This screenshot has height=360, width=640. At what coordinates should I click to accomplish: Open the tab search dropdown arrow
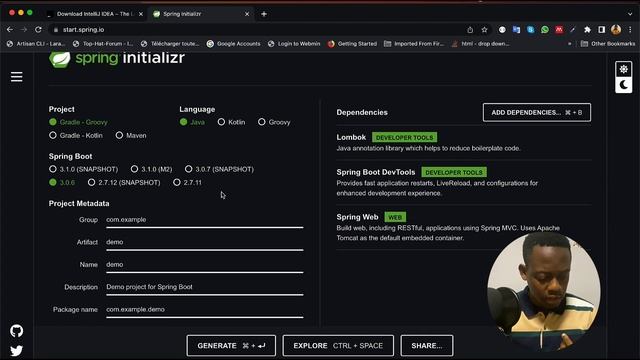tap(630, 14)
